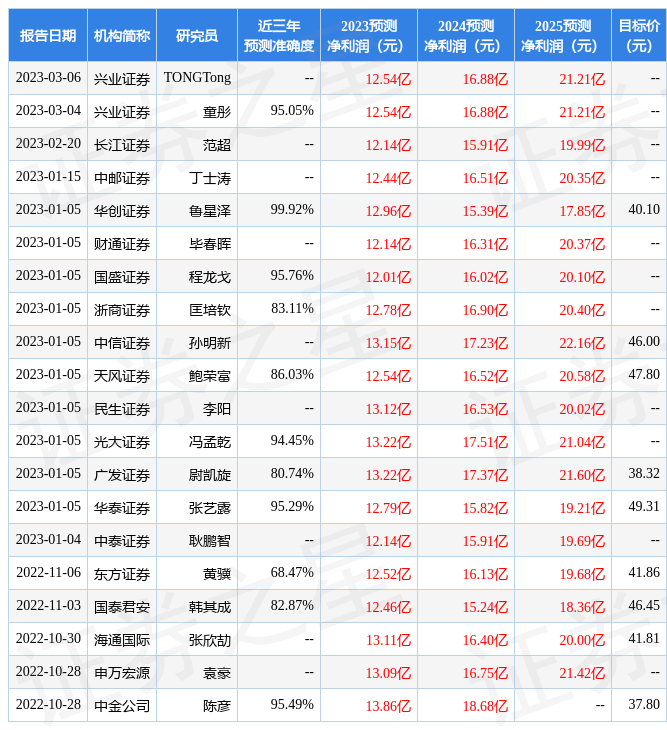Click target price 40.10
The width and height of the screenshot is (667, 730).
[x=644, y=210]
